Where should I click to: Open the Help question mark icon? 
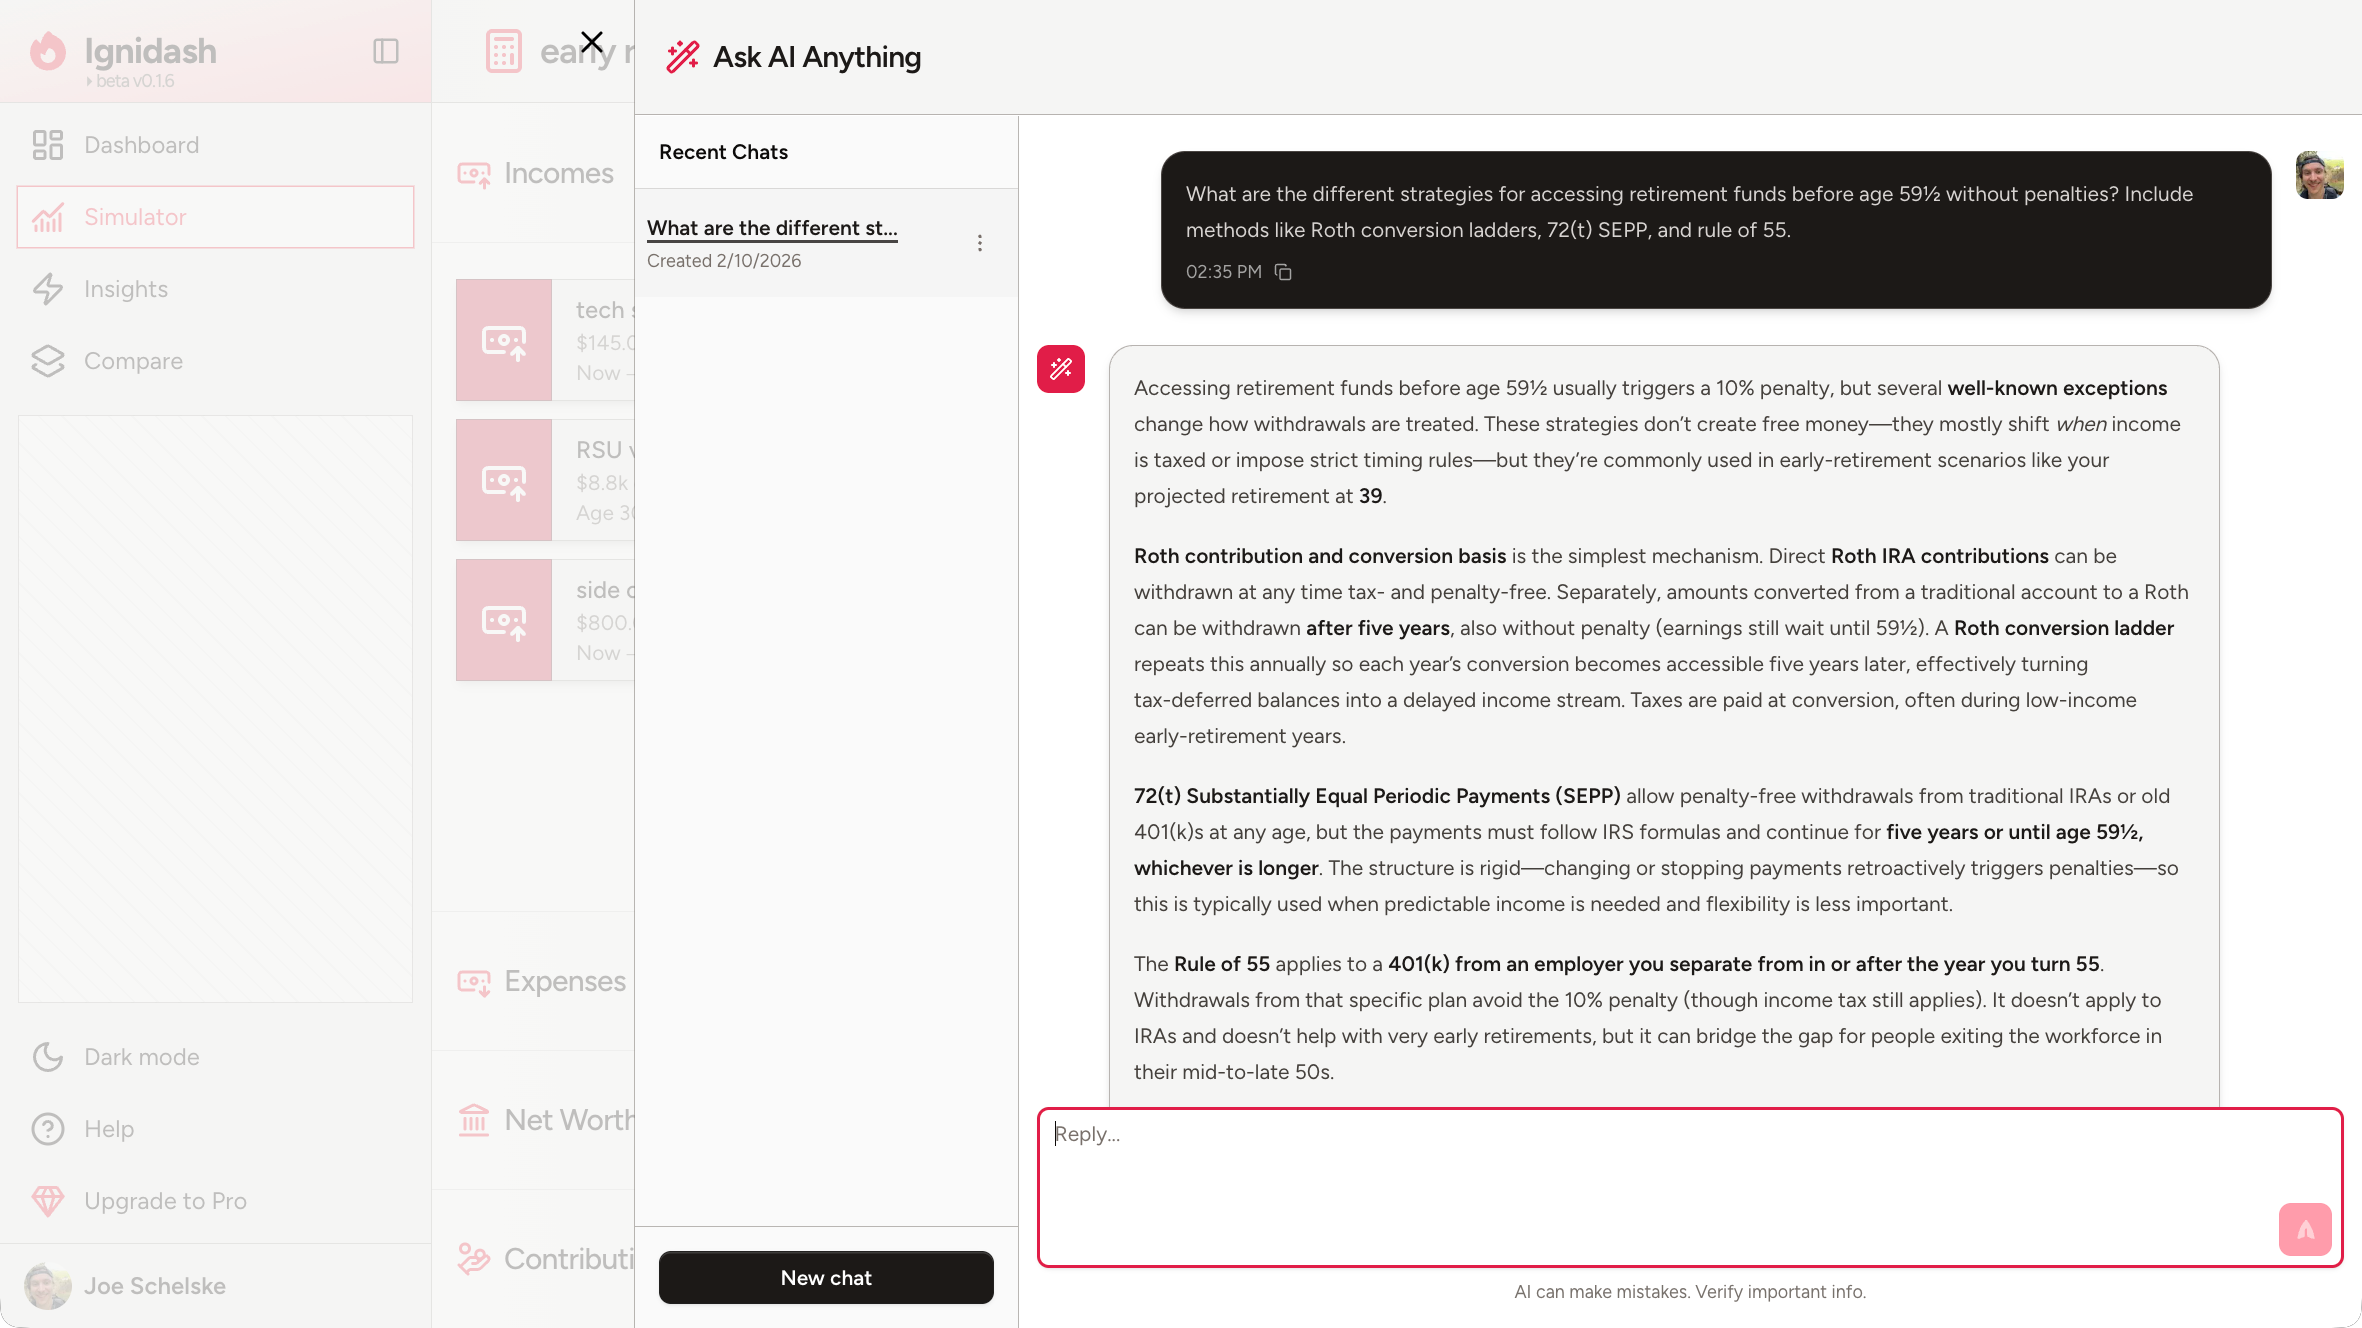coord(48,1129)
